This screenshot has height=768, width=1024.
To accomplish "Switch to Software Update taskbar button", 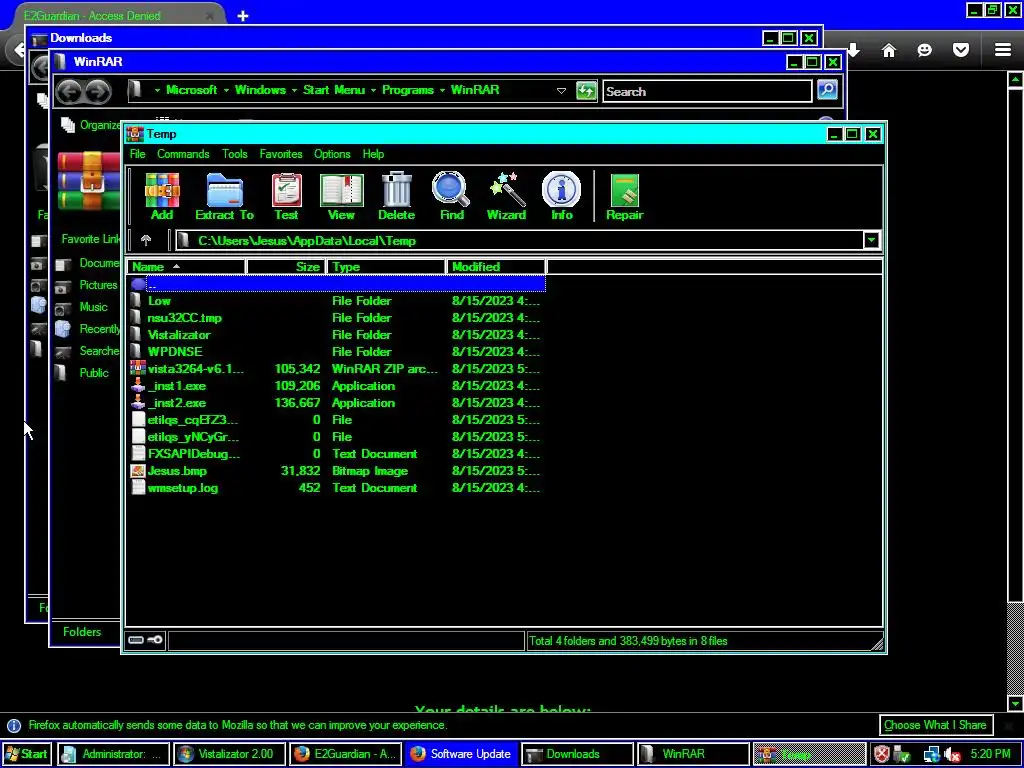I will click(x=462, y=754).
